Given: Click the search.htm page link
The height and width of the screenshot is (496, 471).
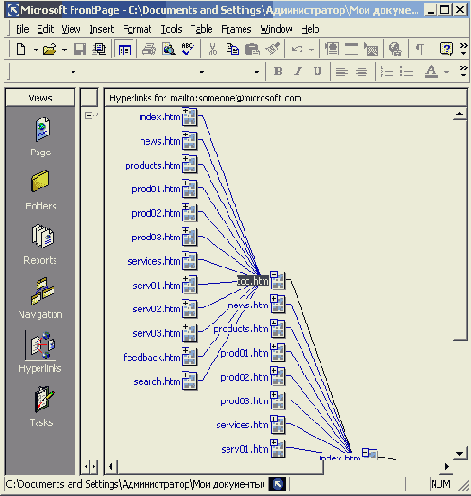Looking at the screenshot, I should click(x=157, y=382).
